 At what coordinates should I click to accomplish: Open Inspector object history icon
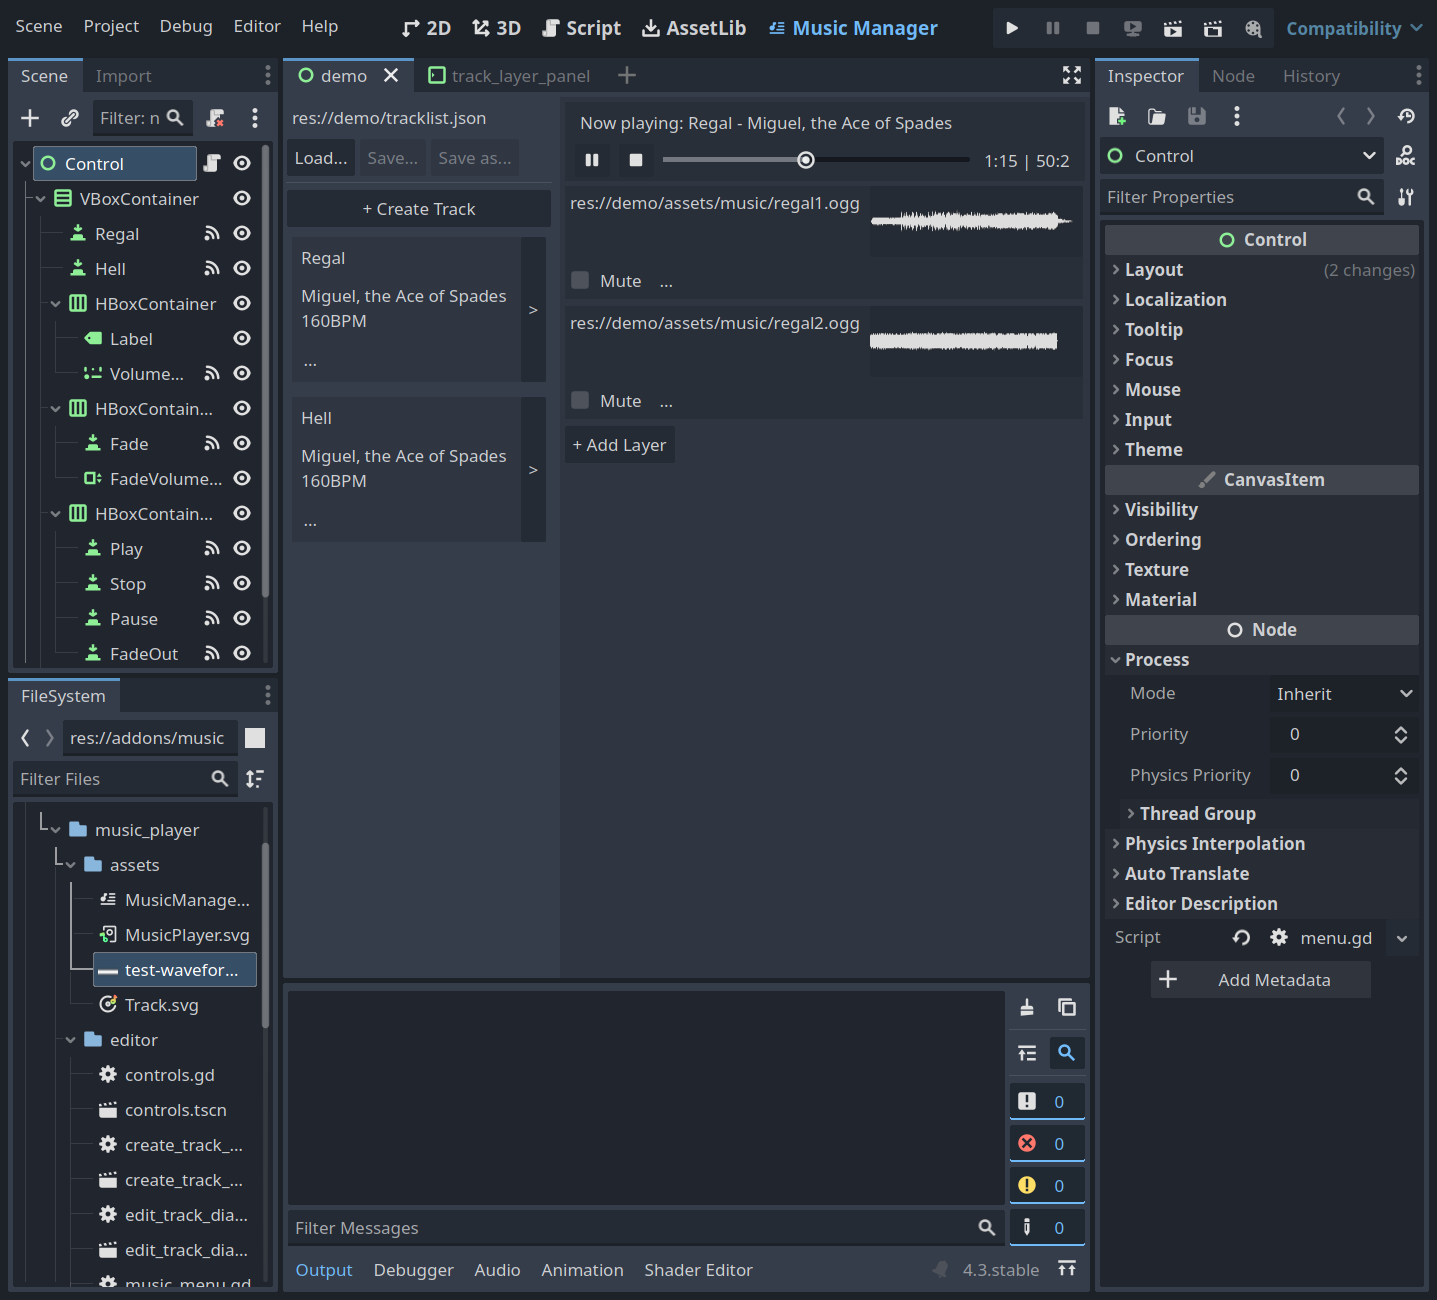(1406, 116)
